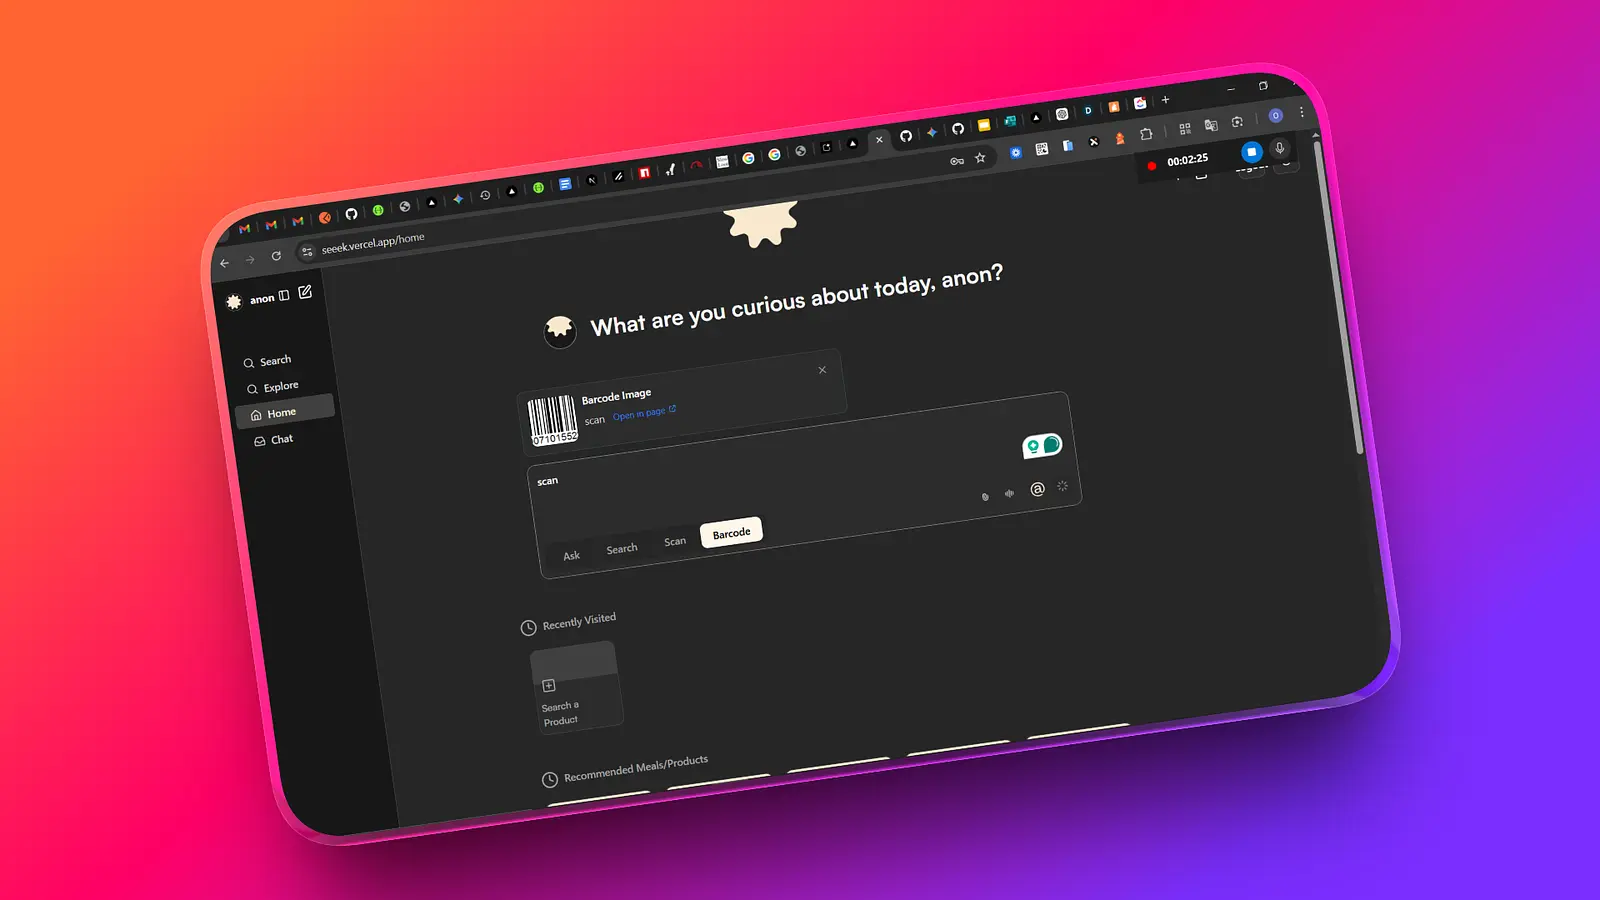Bookmark this page with star icon
Image resolution: width=1600 pixels, height=900 pixels.
(x=980, y=158)
